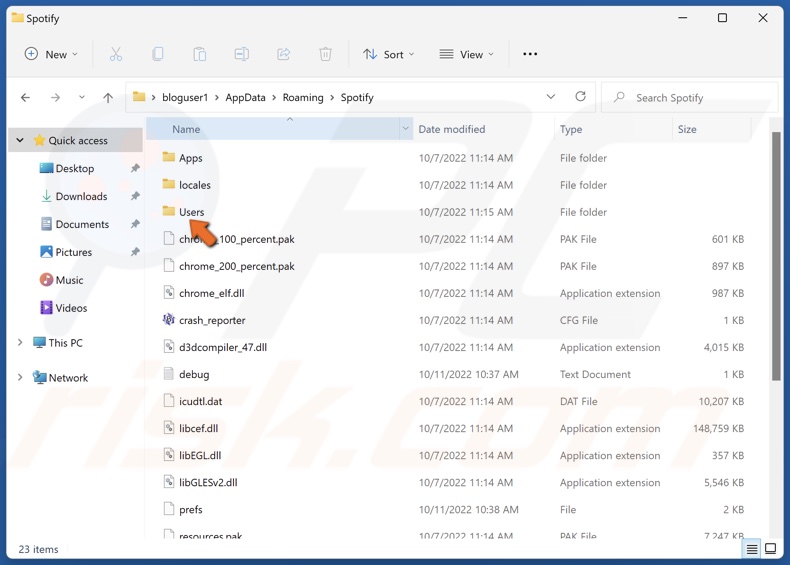This screenshot has height=565, width=790.
Task: Click the libcef.dll file icon
Action: [169, 427]
